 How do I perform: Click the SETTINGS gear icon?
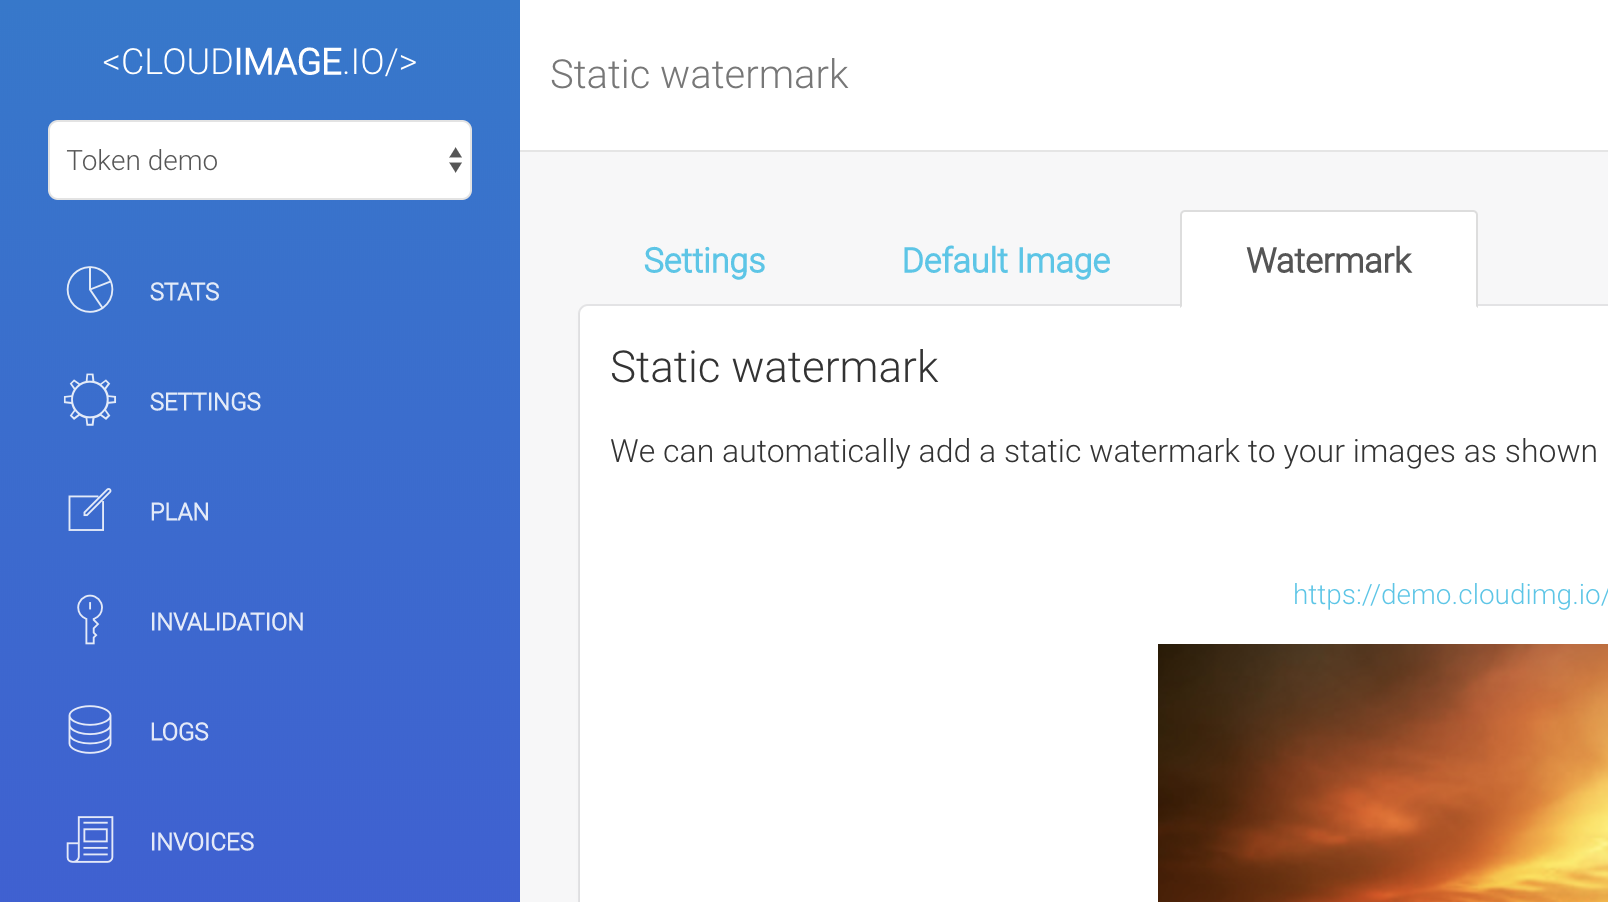(90, 400)
